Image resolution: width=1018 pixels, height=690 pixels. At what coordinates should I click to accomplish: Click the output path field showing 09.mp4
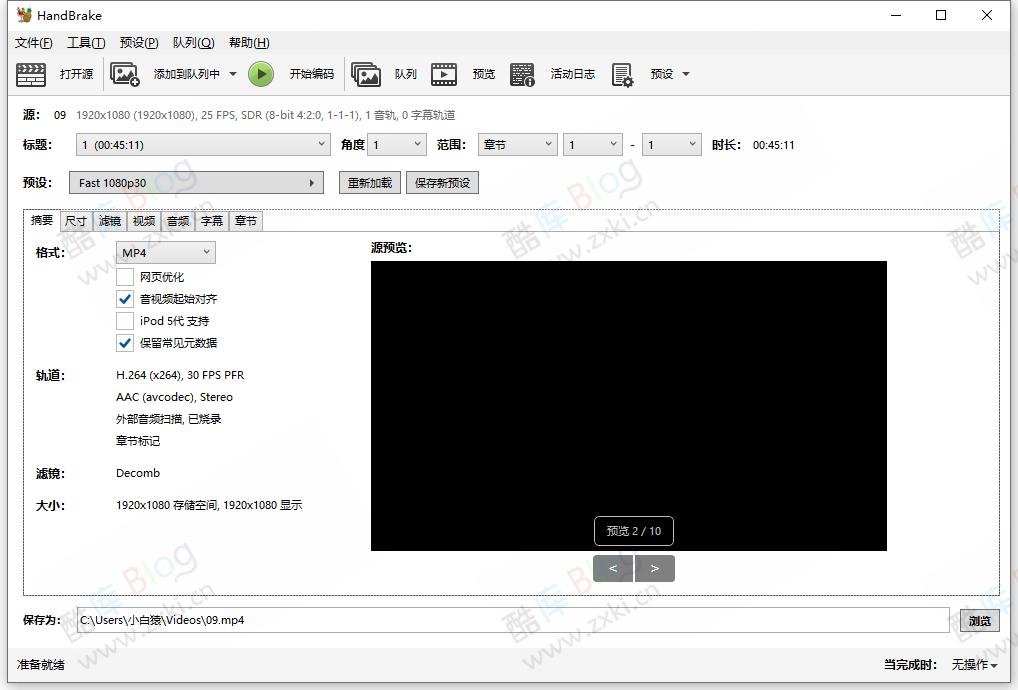tap(510, 620)
